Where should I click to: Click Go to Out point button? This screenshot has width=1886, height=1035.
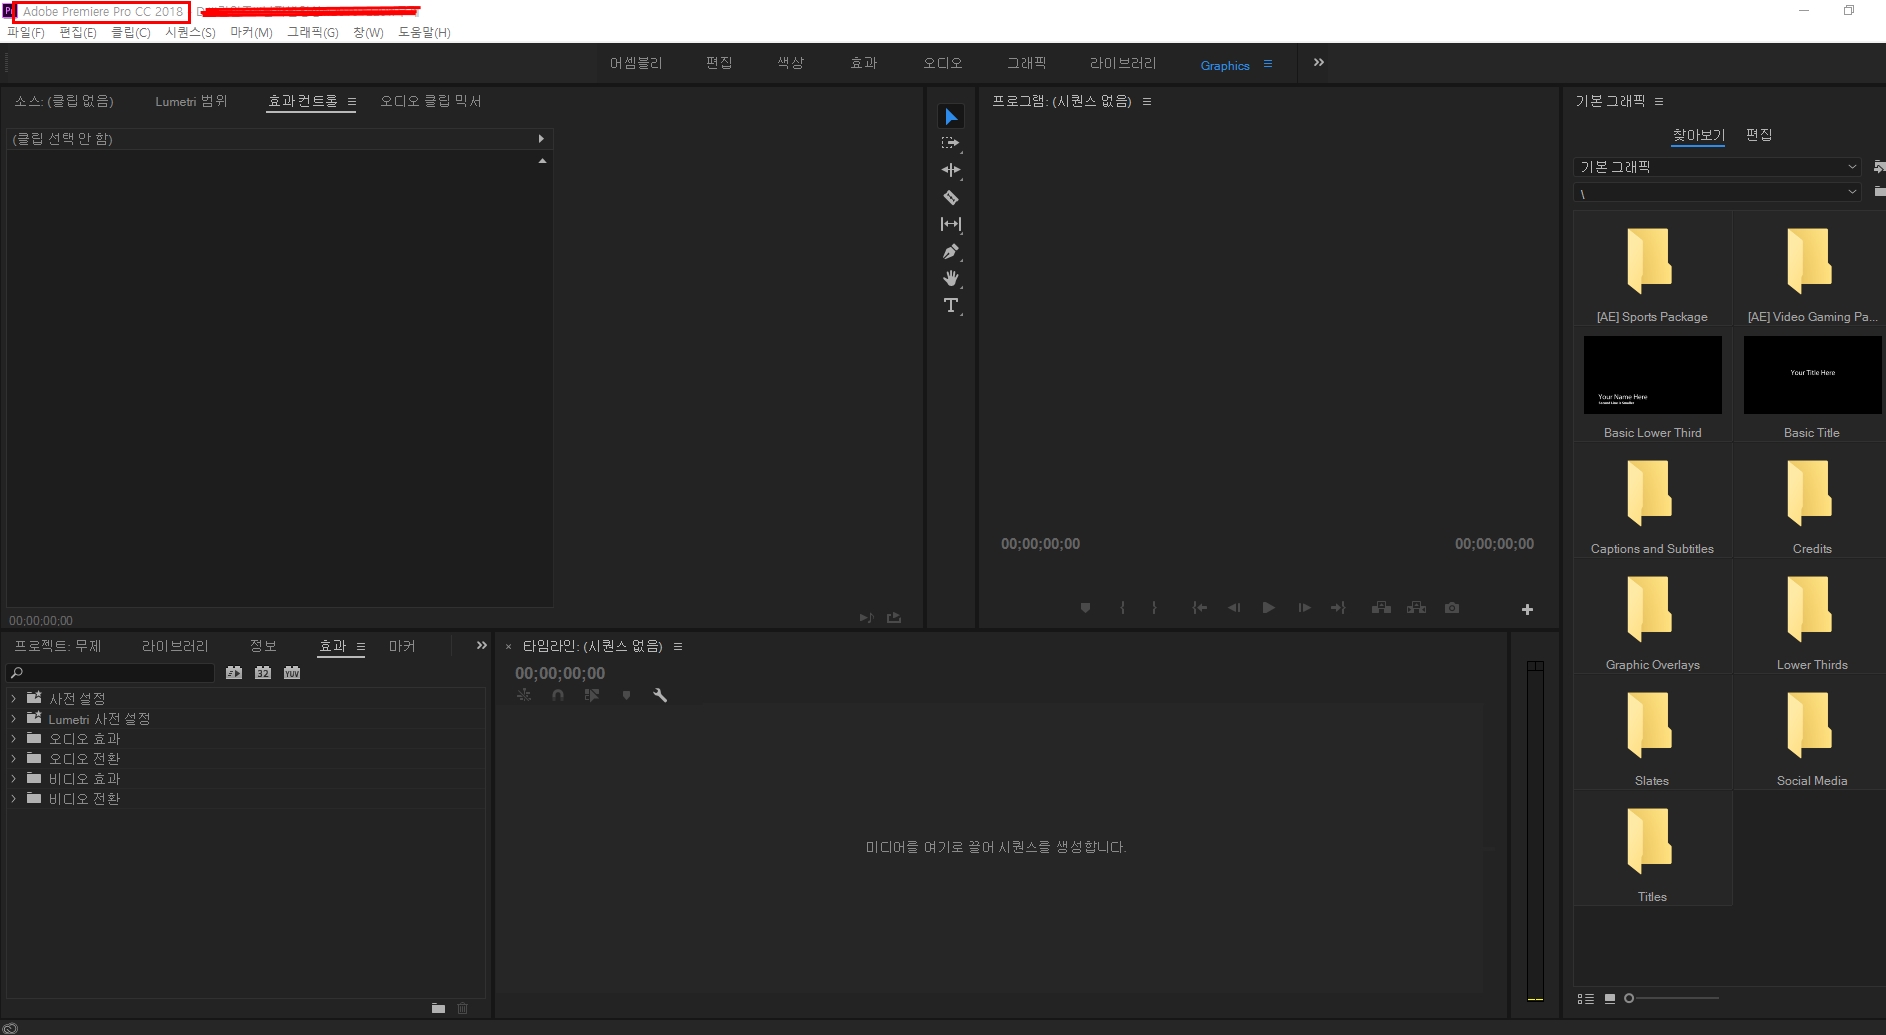tap(1338, 608)
